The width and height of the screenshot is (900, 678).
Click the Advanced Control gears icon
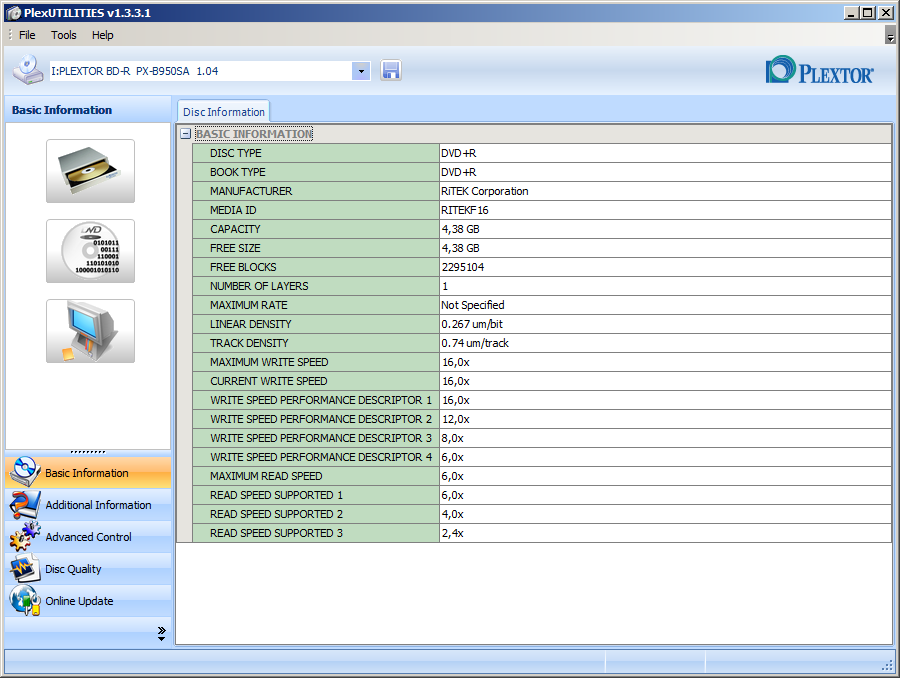pyautogui.click(x=25, y=536)
